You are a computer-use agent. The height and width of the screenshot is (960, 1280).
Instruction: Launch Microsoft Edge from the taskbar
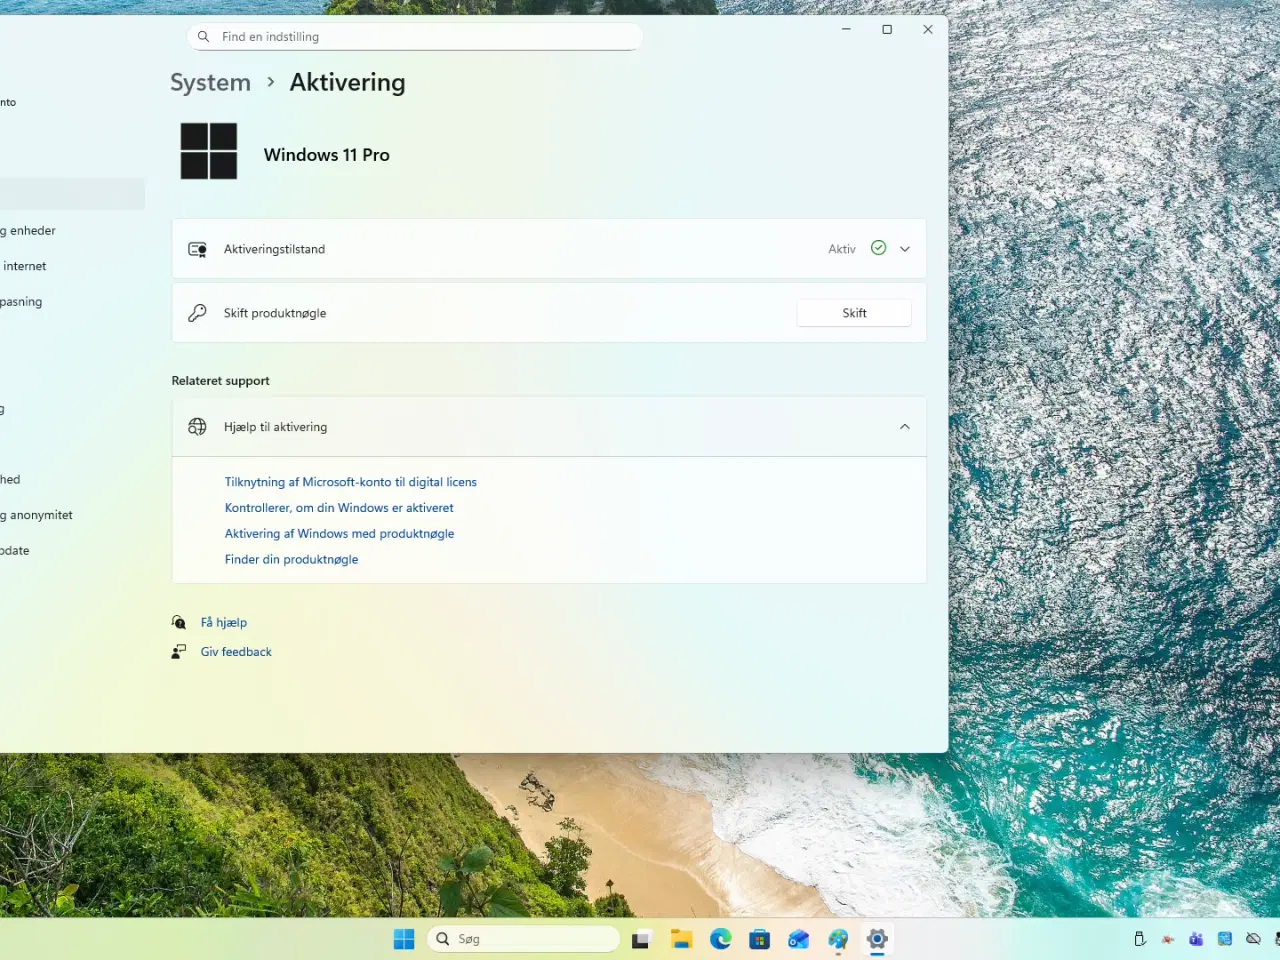720,938
